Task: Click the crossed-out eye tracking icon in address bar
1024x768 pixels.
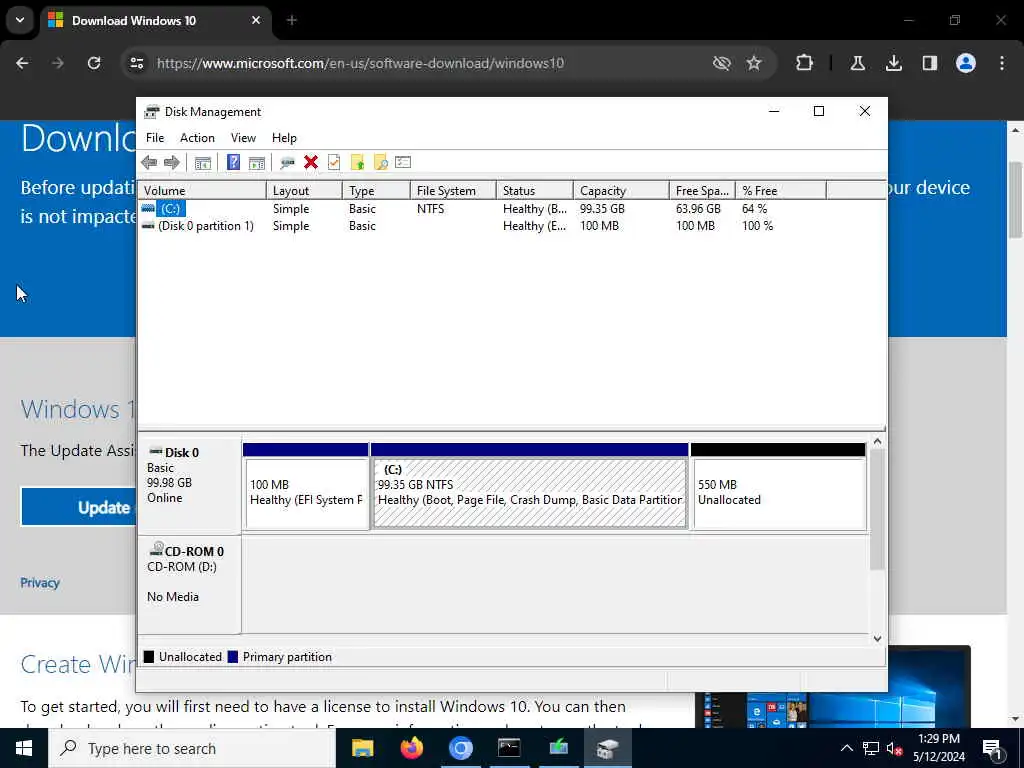Action: click(722, 63)
